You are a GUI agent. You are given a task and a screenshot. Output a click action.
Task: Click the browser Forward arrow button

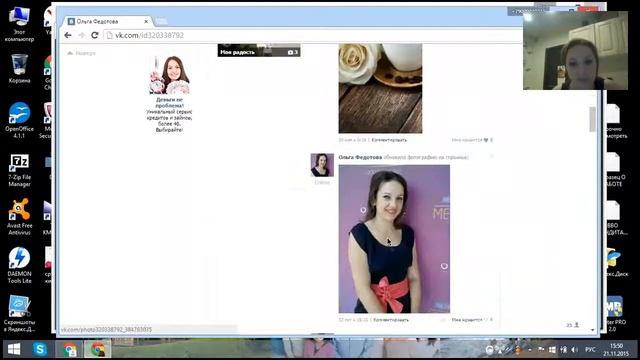(81, 36)
